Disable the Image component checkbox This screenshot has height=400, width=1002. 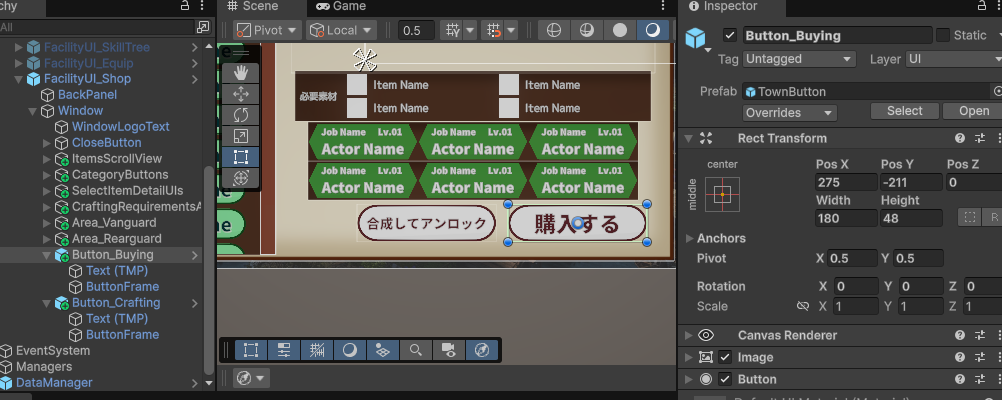[726, 357]
